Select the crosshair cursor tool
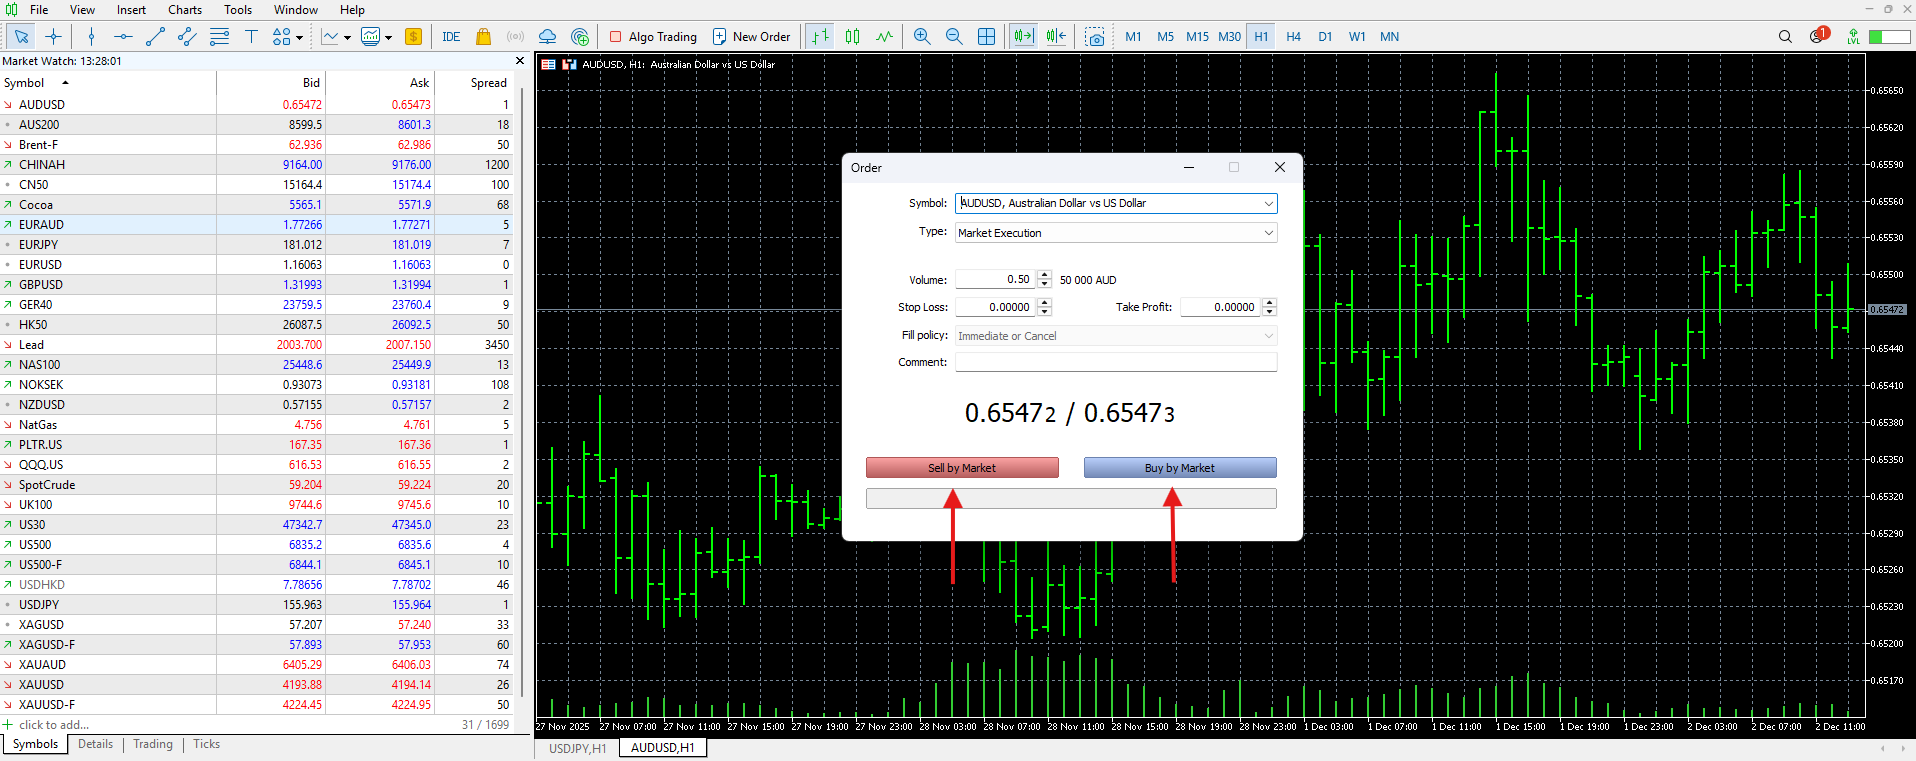Image resolution: width=1916 pixels, height=761 pixels. pos(54,37)
